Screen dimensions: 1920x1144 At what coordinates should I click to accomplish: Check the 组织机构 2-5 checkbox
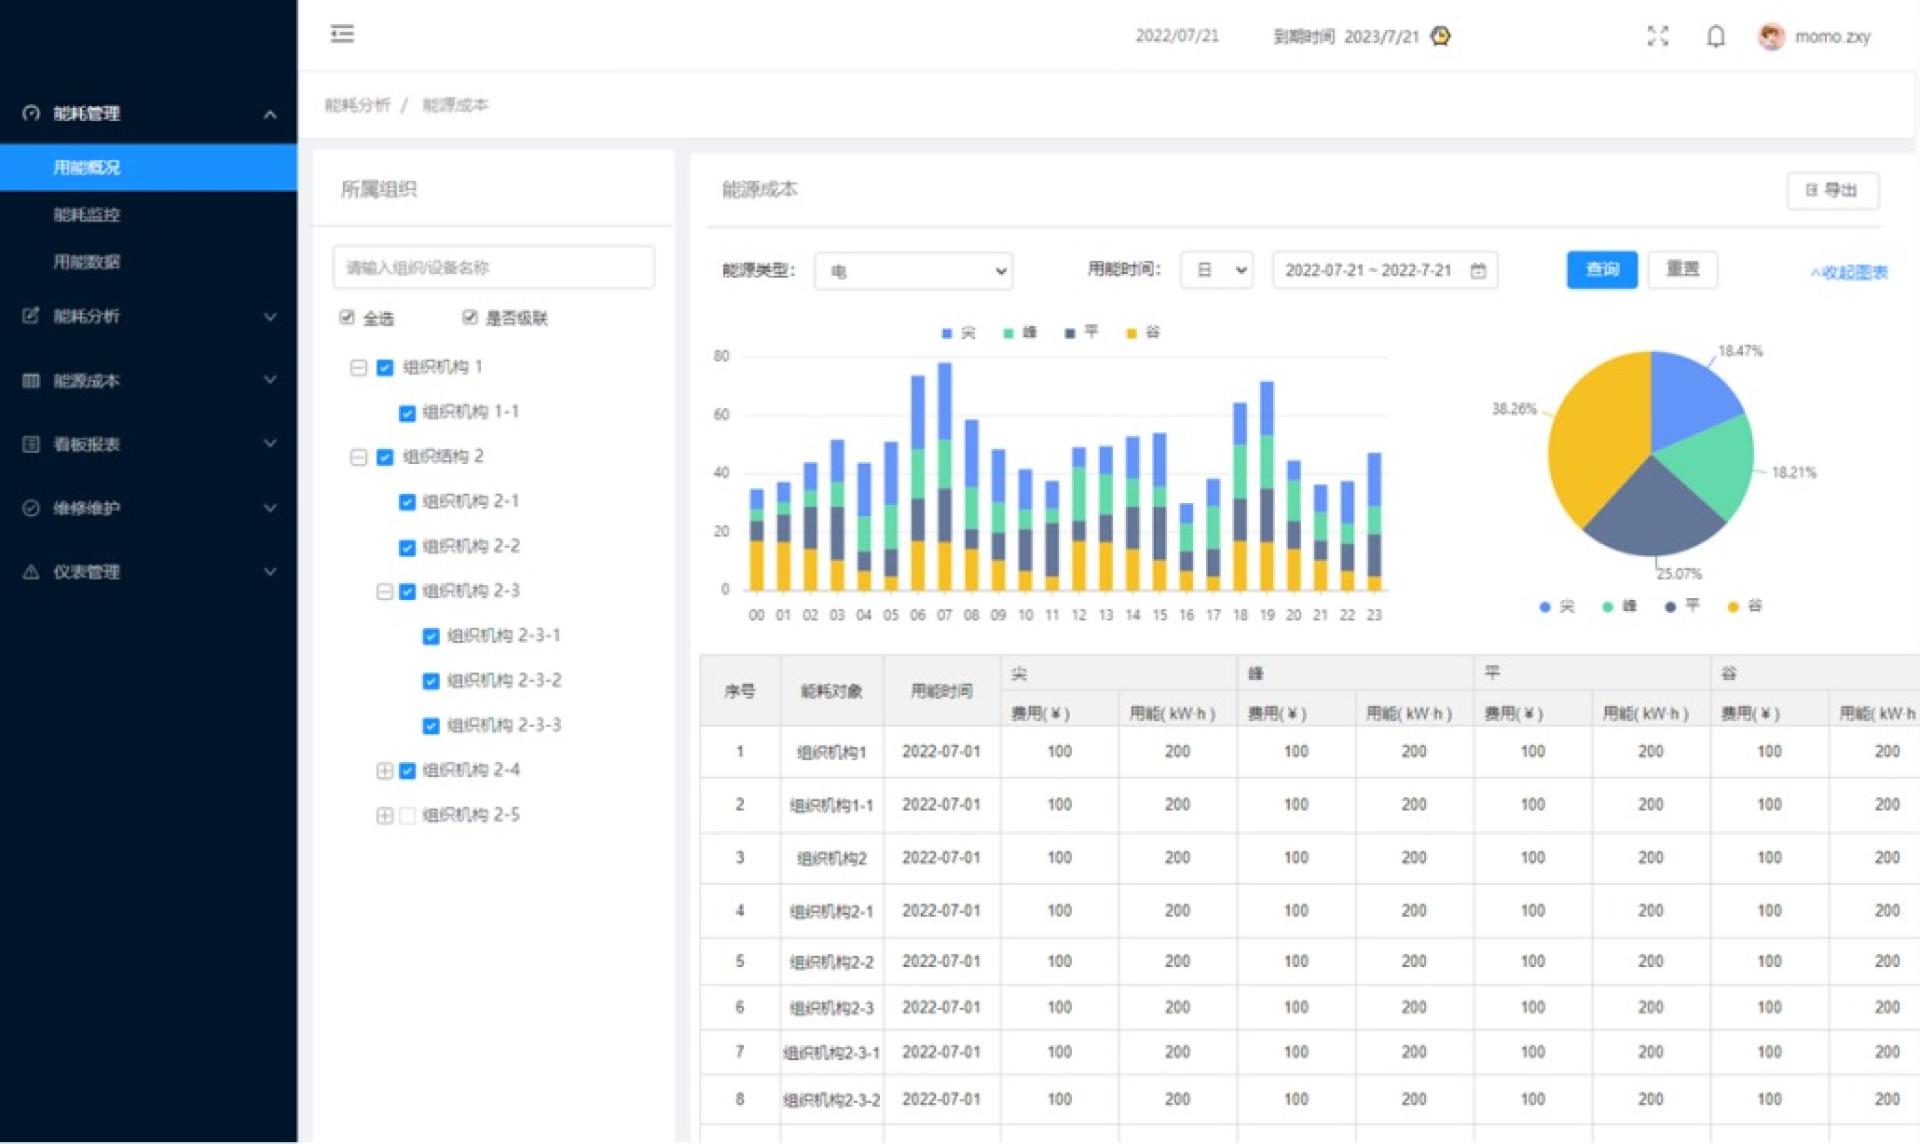407,815
